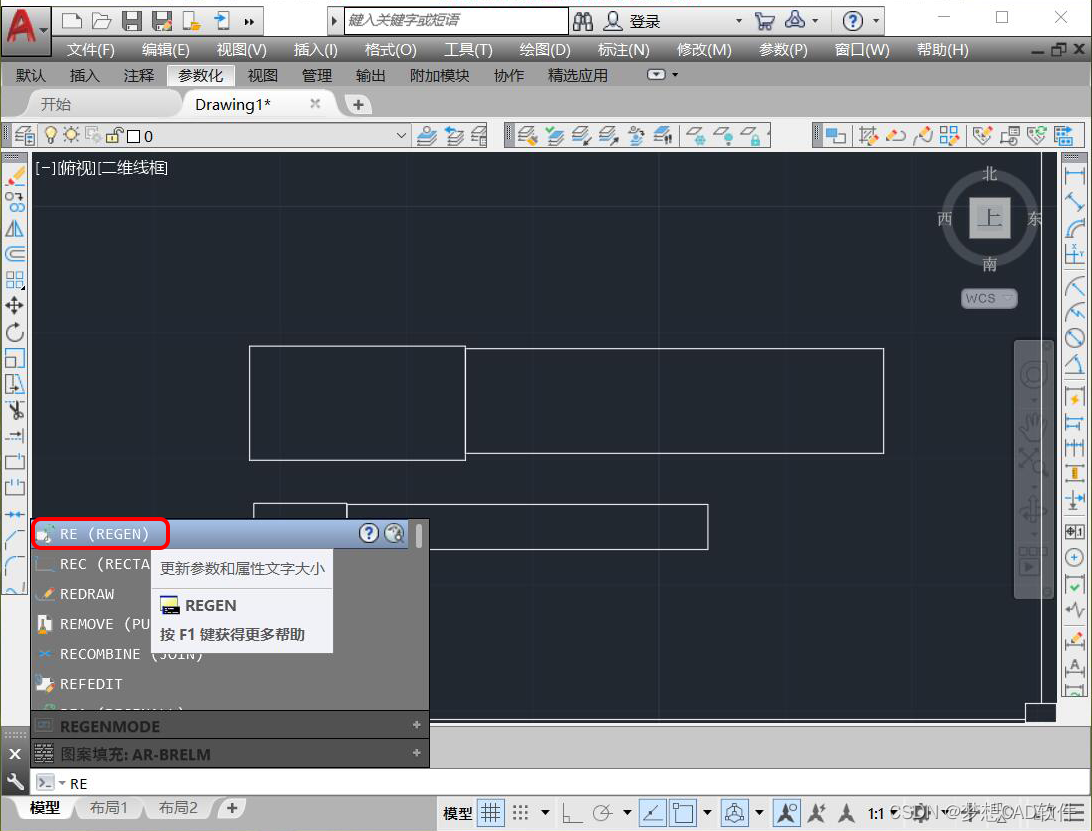1092x831 pixels.
Task: Open the 修改(M) menu
Action: [x=704, y=50]
